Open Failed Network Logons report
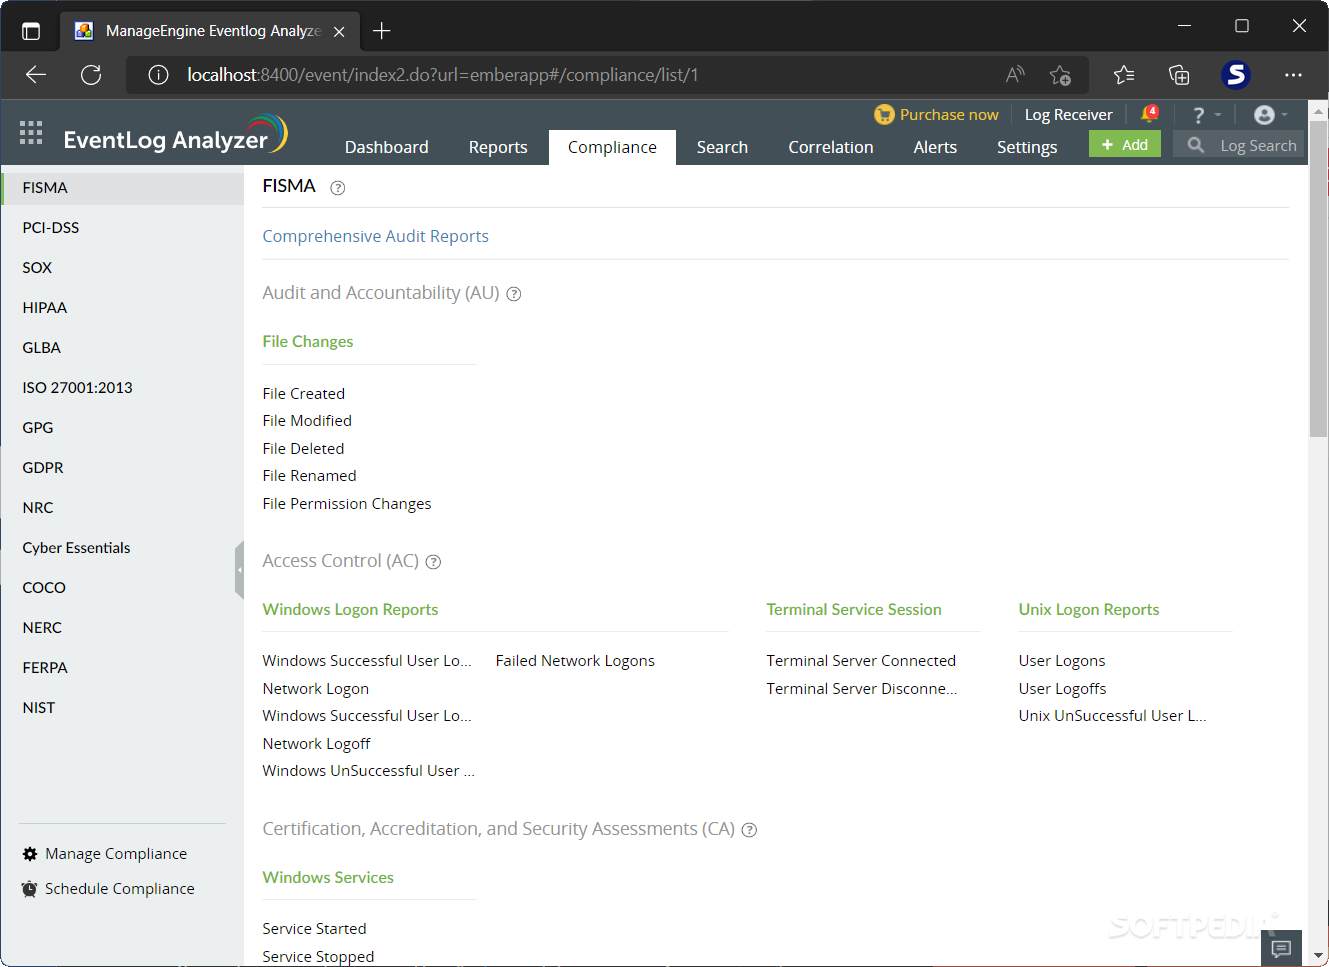Screen dimensions: 1329x967 click(x=575, y=661)
